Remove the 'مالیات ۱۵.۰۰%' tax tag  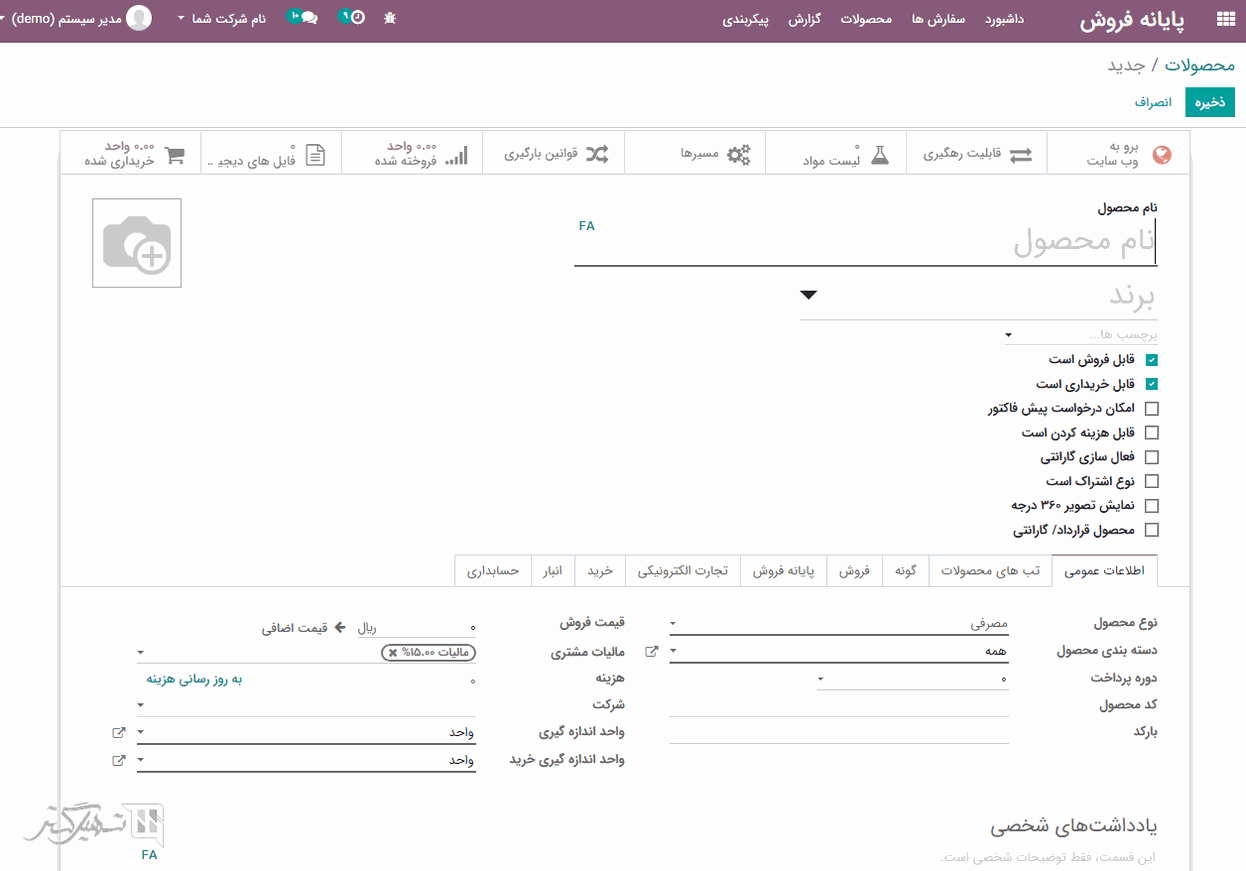[x=393, y=652]
